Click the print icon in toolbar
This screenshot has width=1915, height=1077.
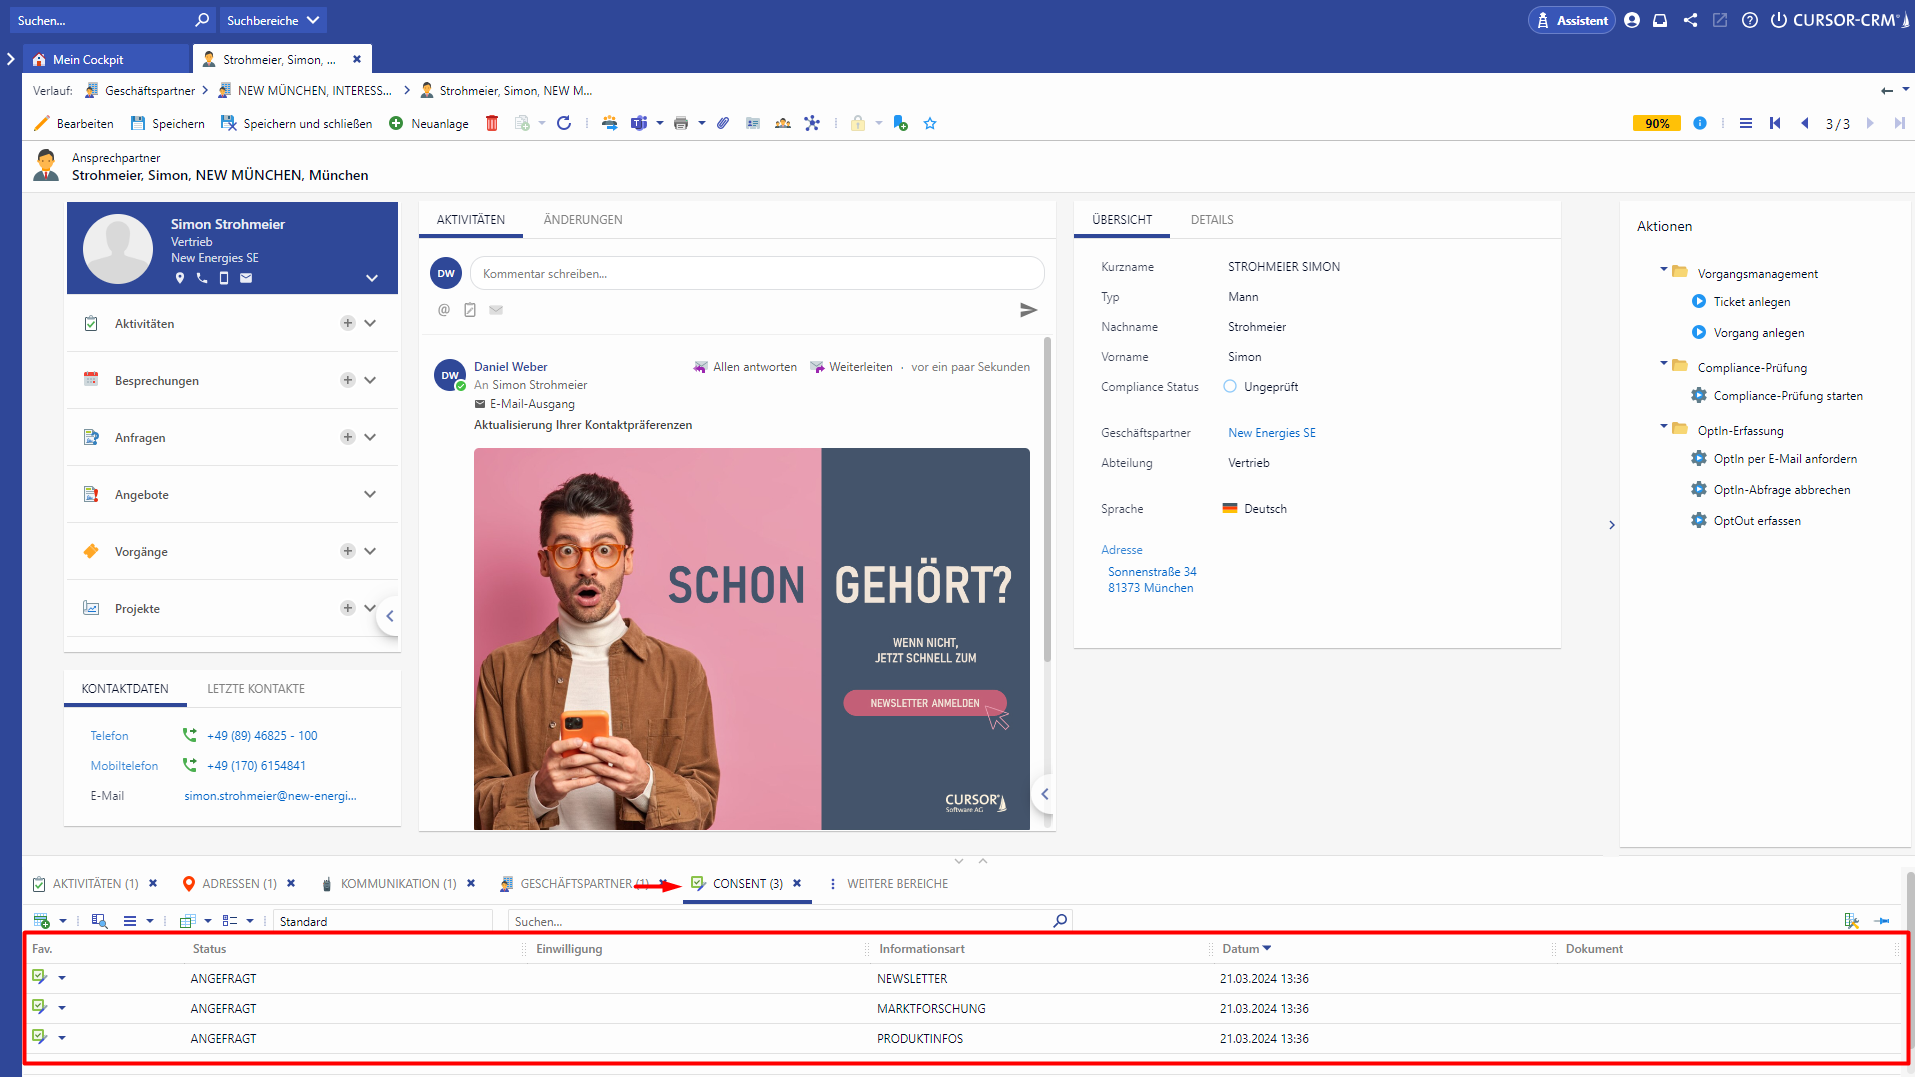681,123
